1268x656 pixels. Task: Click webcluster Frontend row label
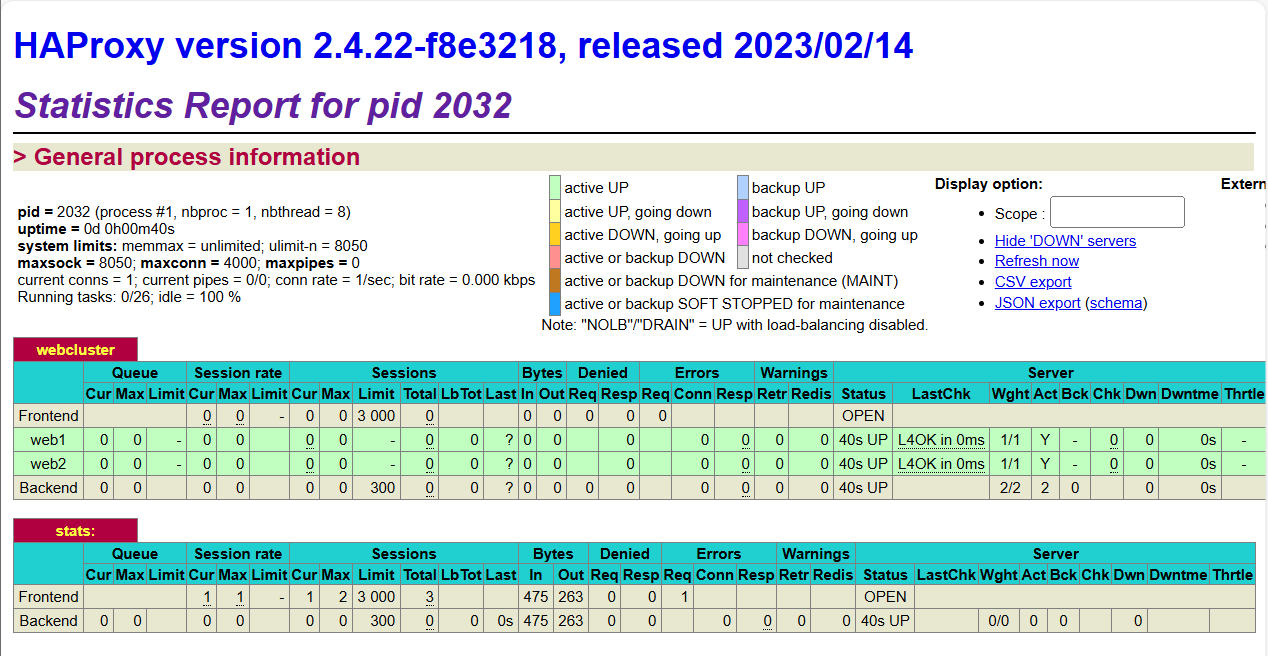pos(49,416)
